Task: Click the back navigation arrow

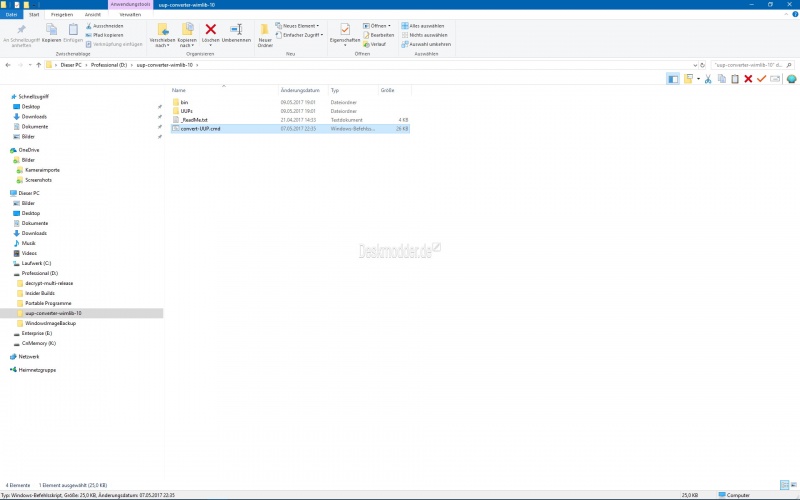Action: [8, 65]
